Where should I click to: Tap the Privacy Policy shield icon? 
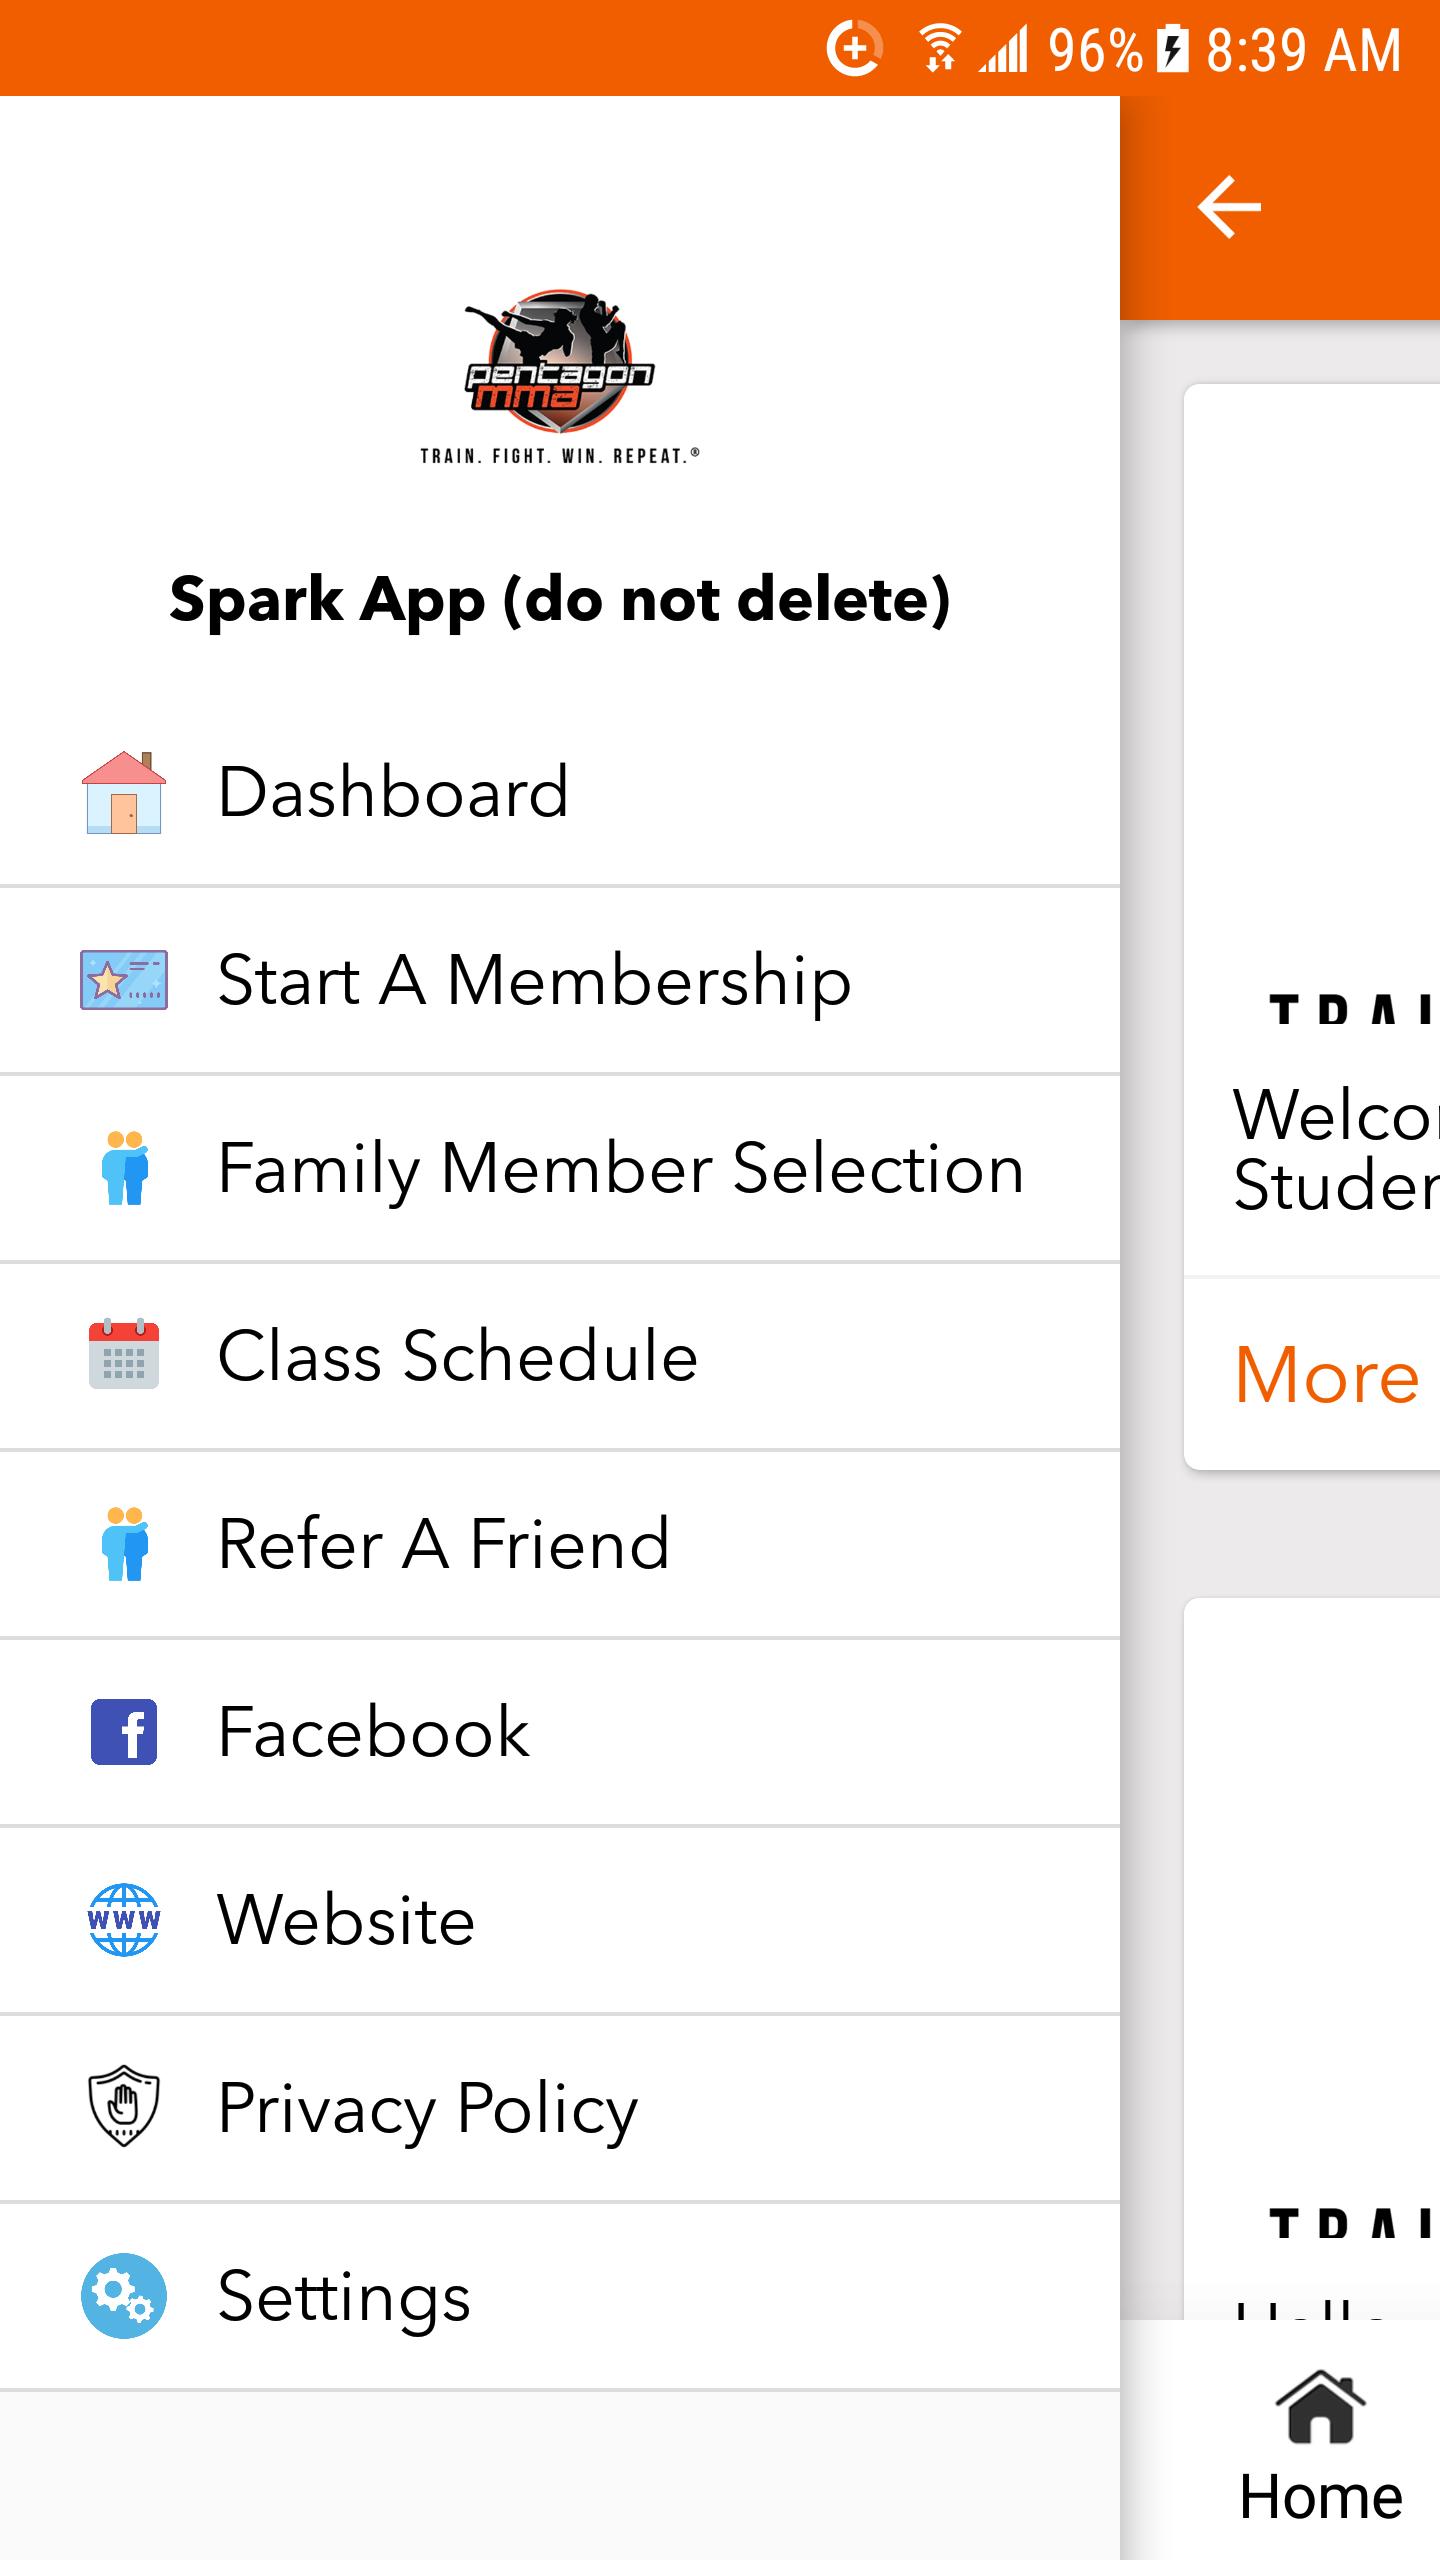click(x=124, y=2107)
